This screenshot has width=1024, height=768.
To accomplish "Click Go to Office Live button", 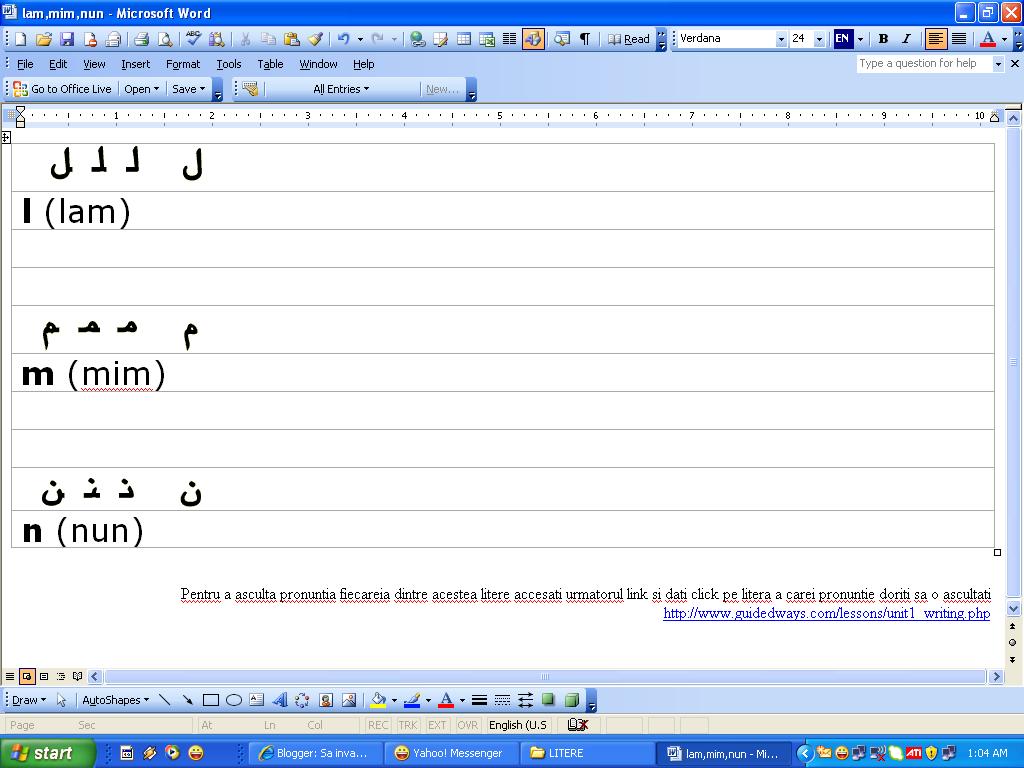I will pyautogui.click(x=63, y=89).
